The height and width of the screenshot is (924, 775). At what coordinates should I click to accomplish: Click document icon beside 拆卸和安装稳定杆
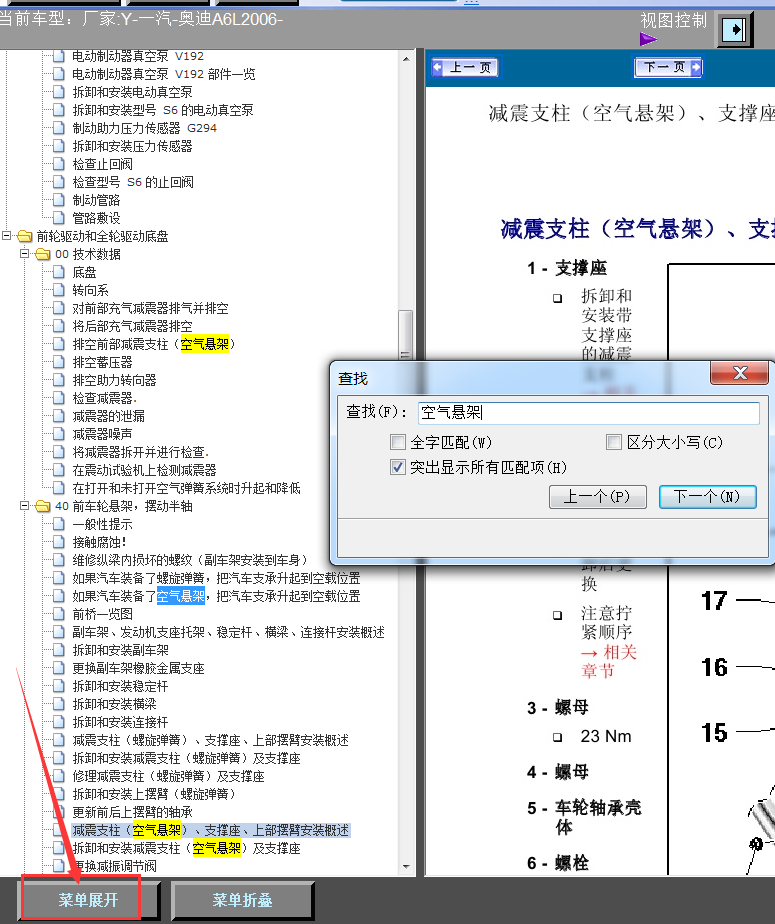58,686
